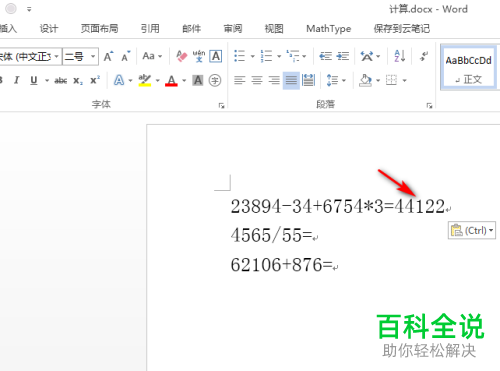Open the 保存到云笔记 tab

[x=401, y=29]
